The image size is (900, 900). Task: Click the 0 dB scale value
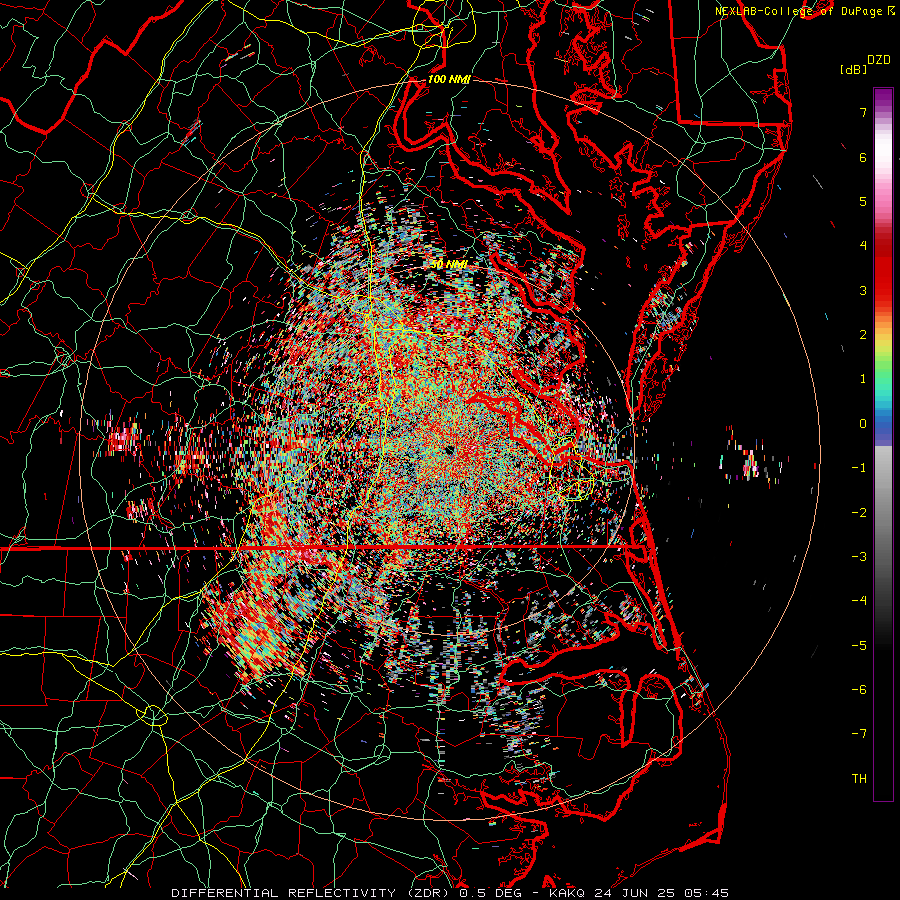[x=863, y=424]
